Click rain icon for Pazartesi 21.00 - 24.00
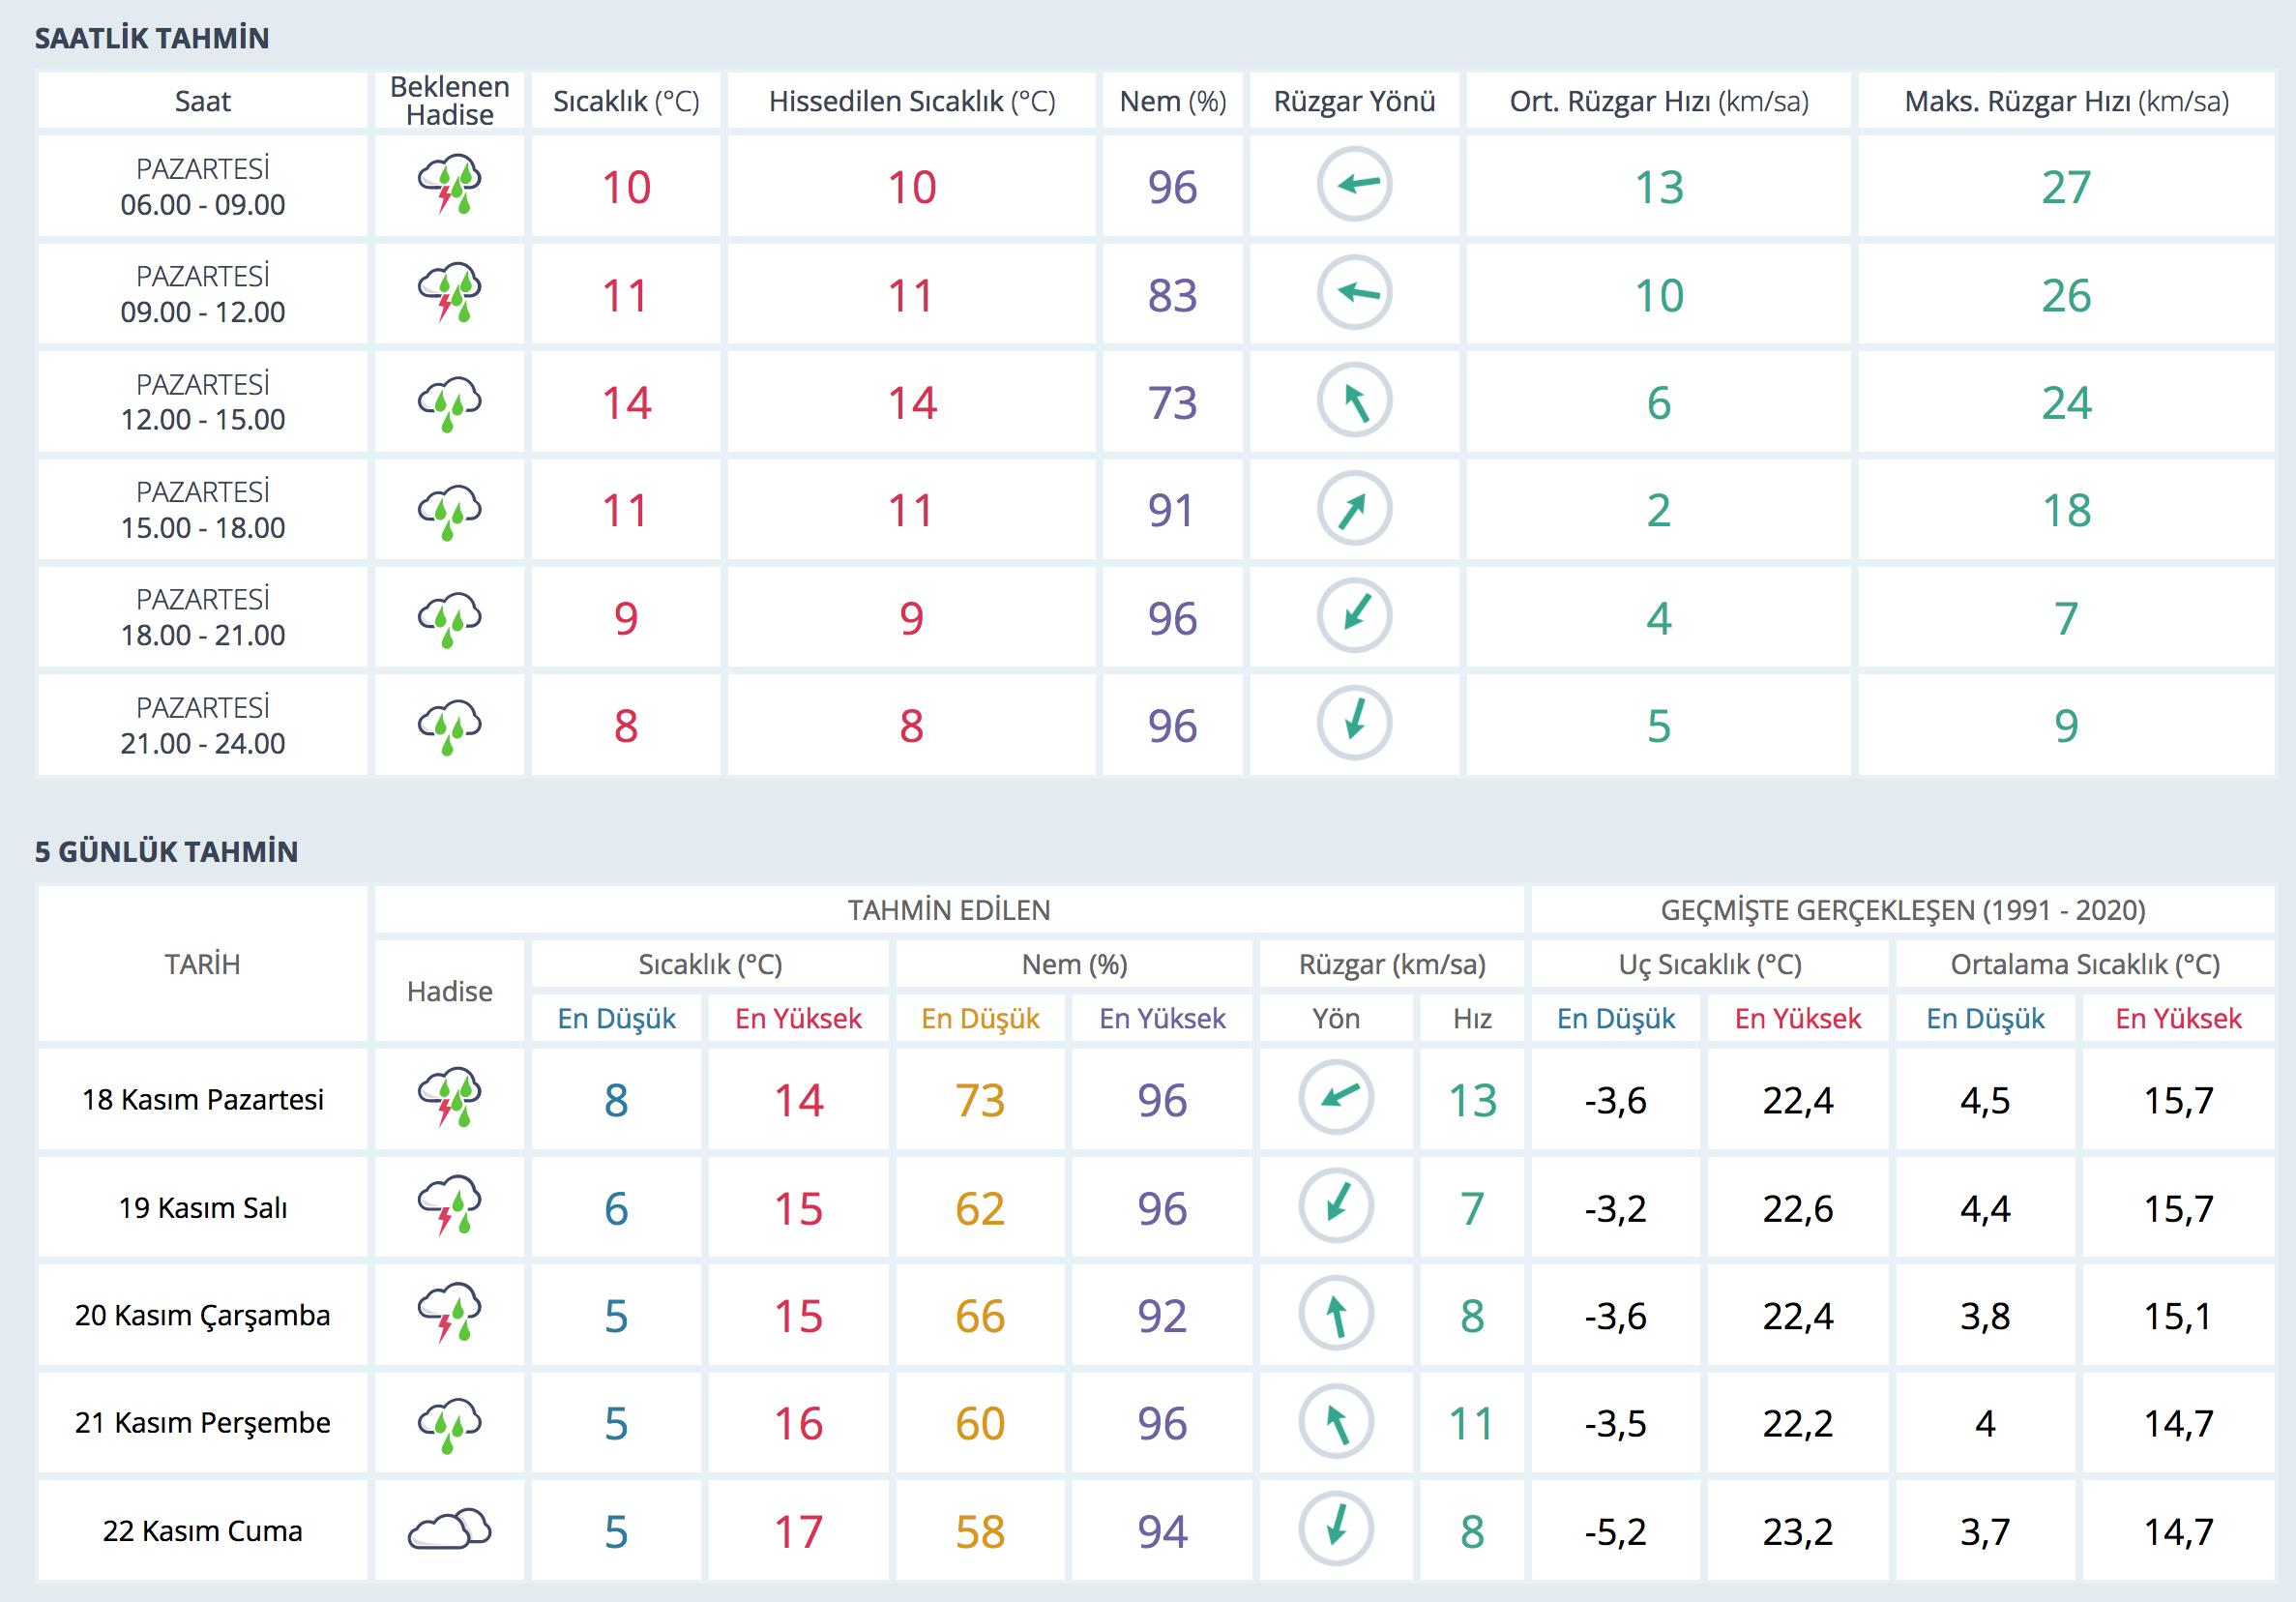 coord(449,725)
